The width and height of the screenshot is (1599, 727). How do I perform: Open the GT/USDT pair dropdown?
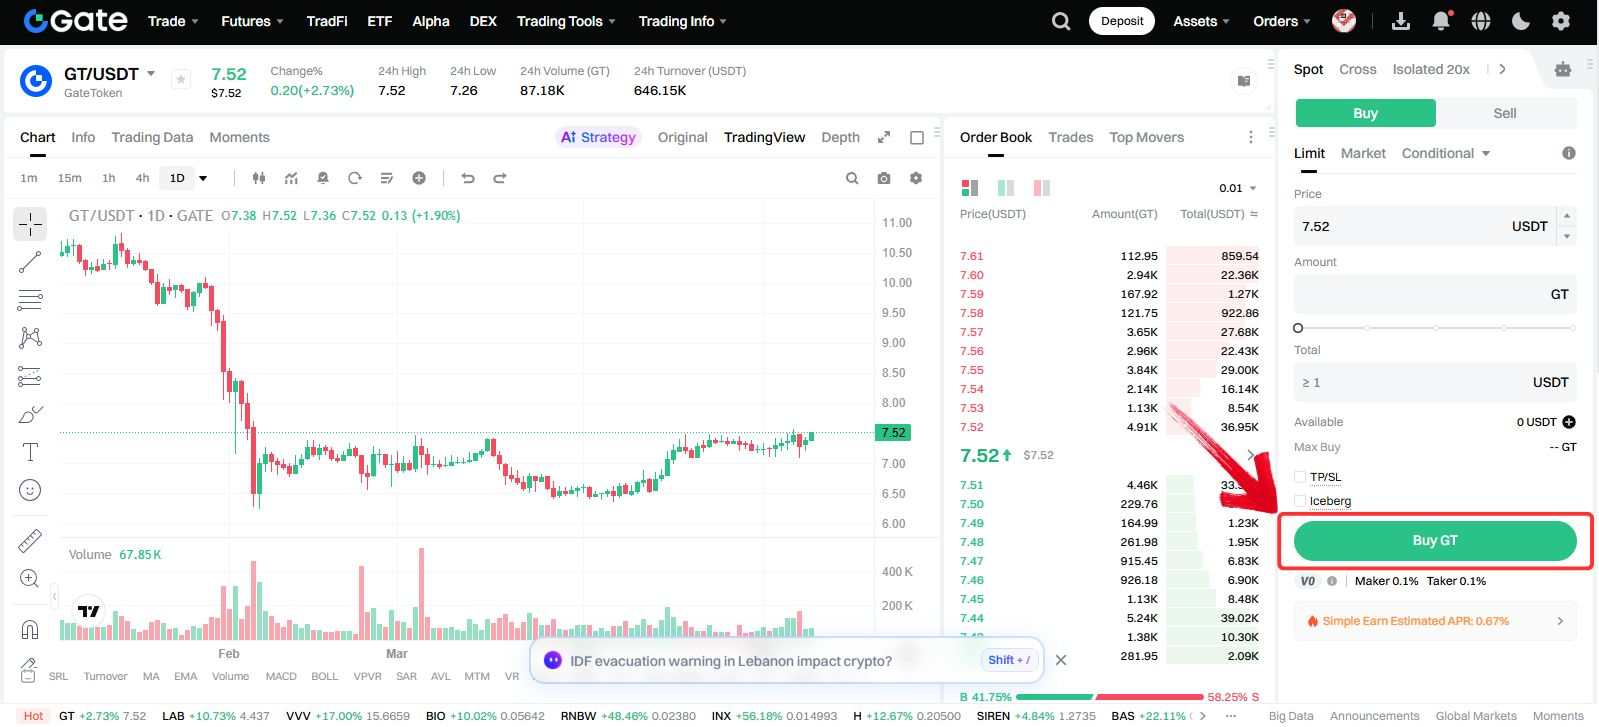[x=151, y=74]
